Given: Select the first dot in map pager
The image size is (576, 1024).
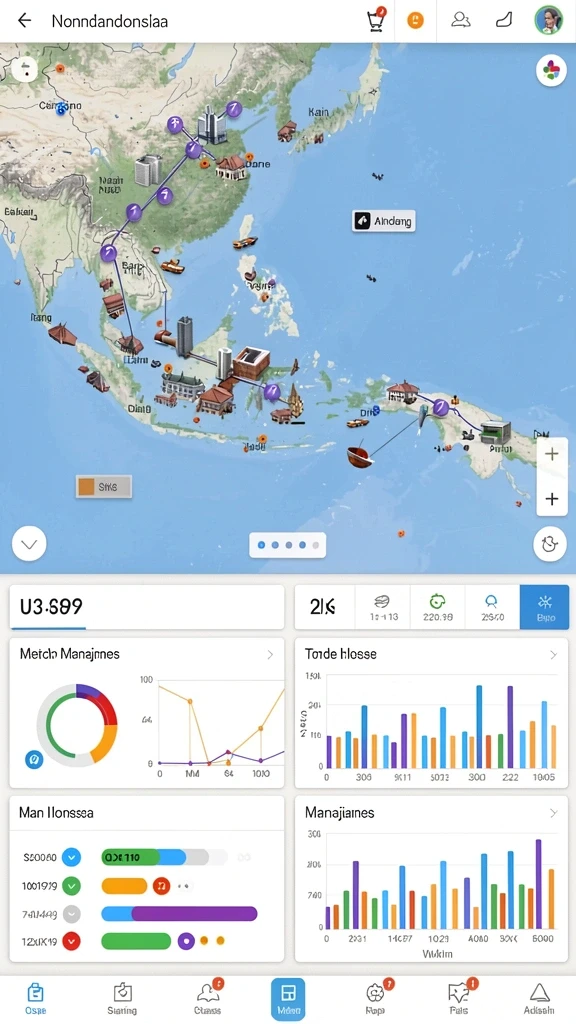Looking at the screenshot, I should [x=262, y=545].
